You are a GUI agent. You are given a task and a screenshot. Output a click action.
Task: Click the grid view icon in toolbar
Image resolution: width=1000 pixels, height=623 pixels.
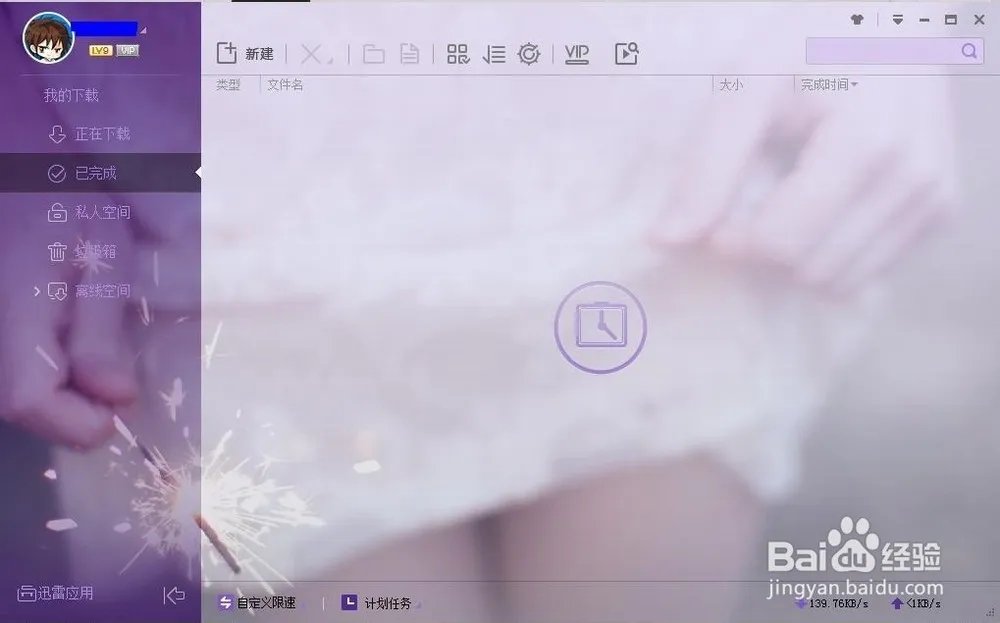[x=458, y=54]
